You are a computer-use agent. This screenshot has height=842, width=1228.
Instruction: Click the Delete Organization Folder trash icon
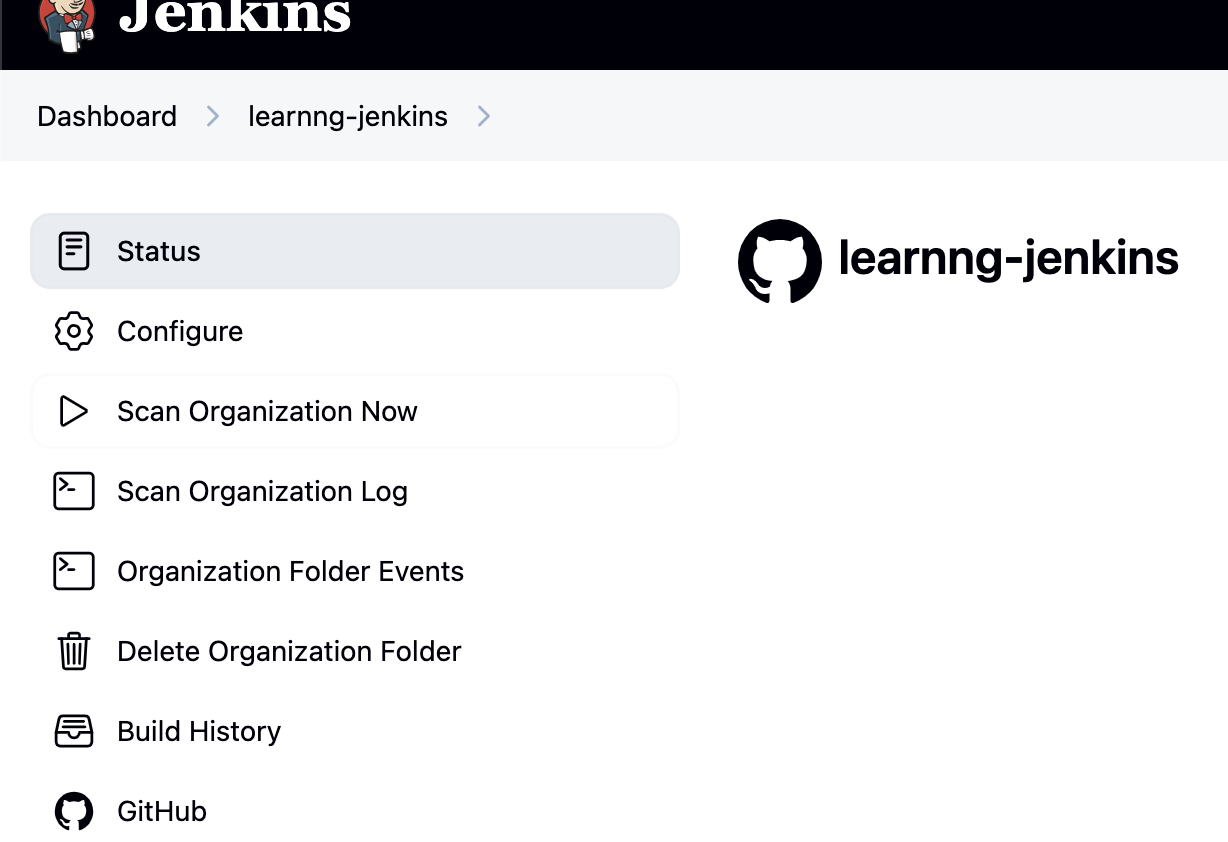74,651
